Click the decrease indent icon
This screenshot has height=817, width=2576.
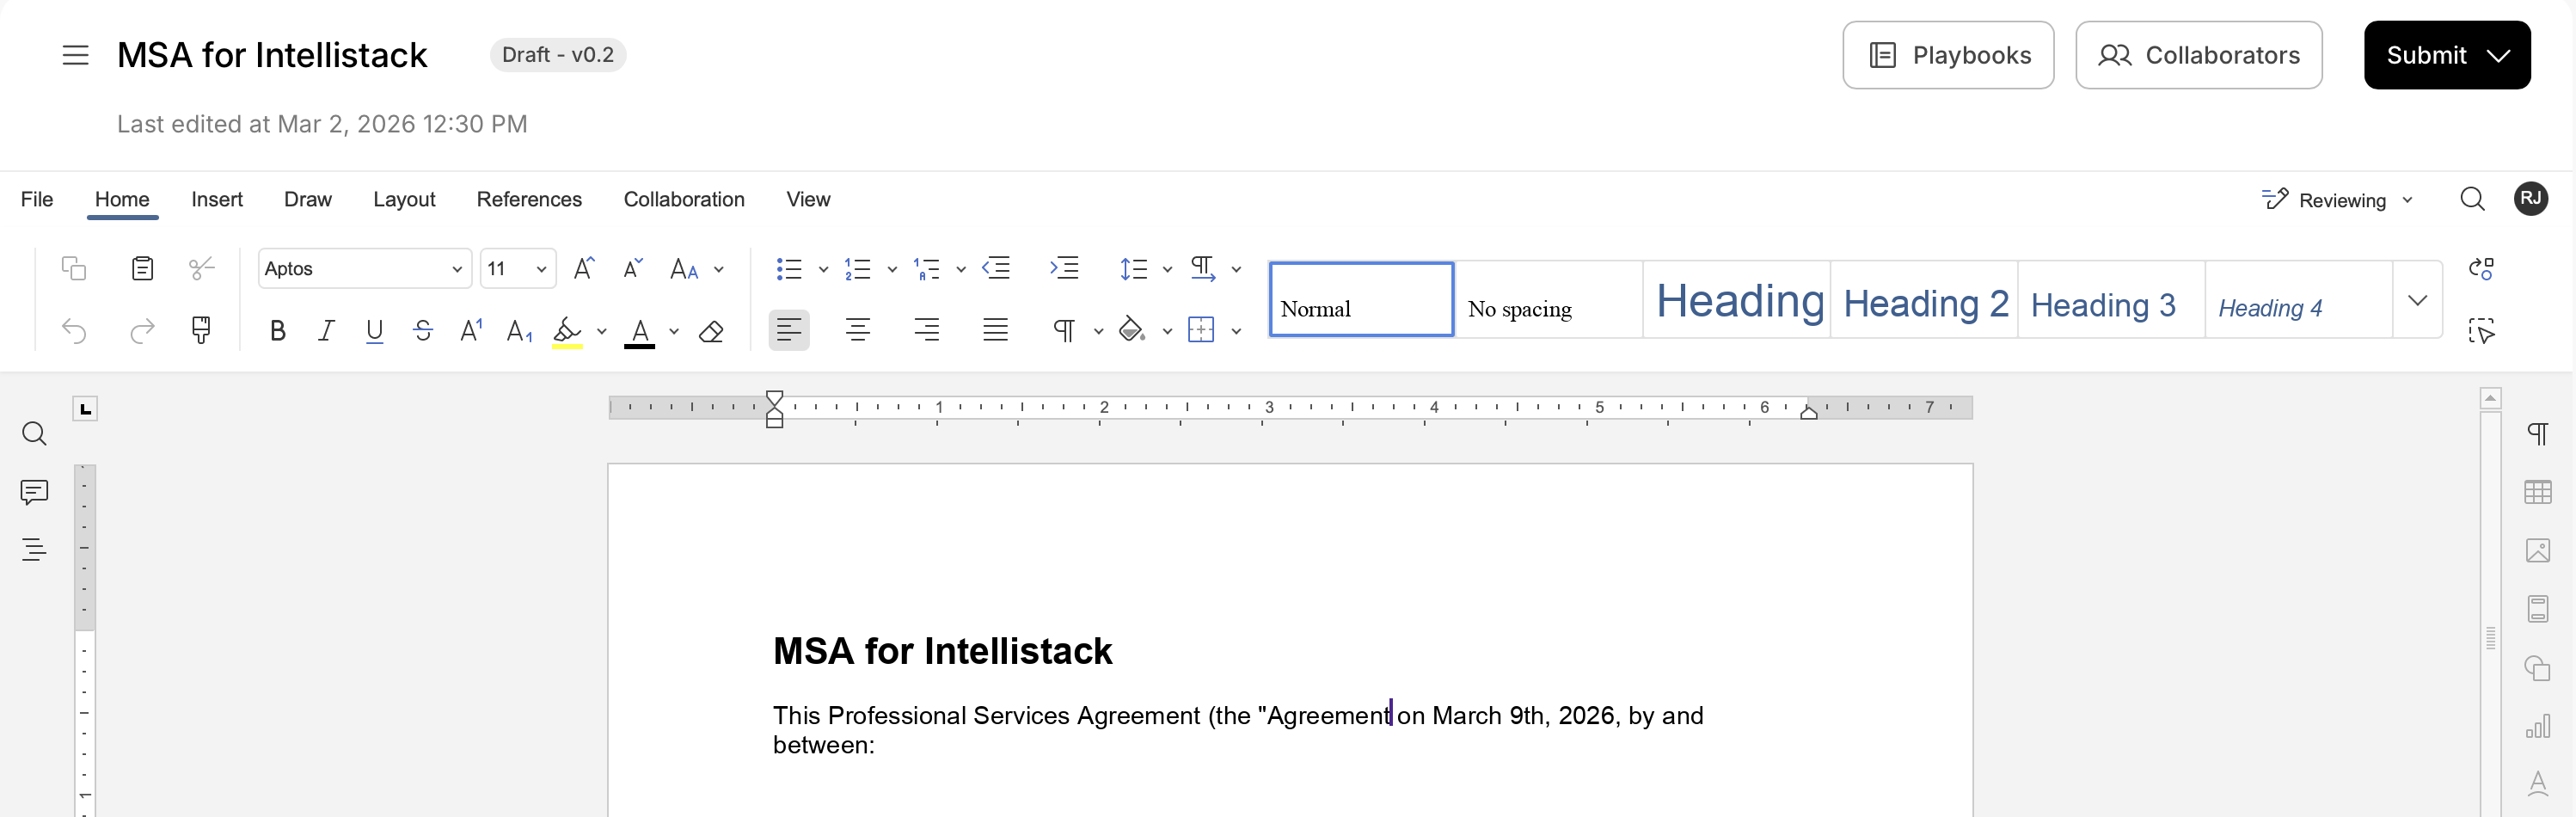tap(996, 268)
